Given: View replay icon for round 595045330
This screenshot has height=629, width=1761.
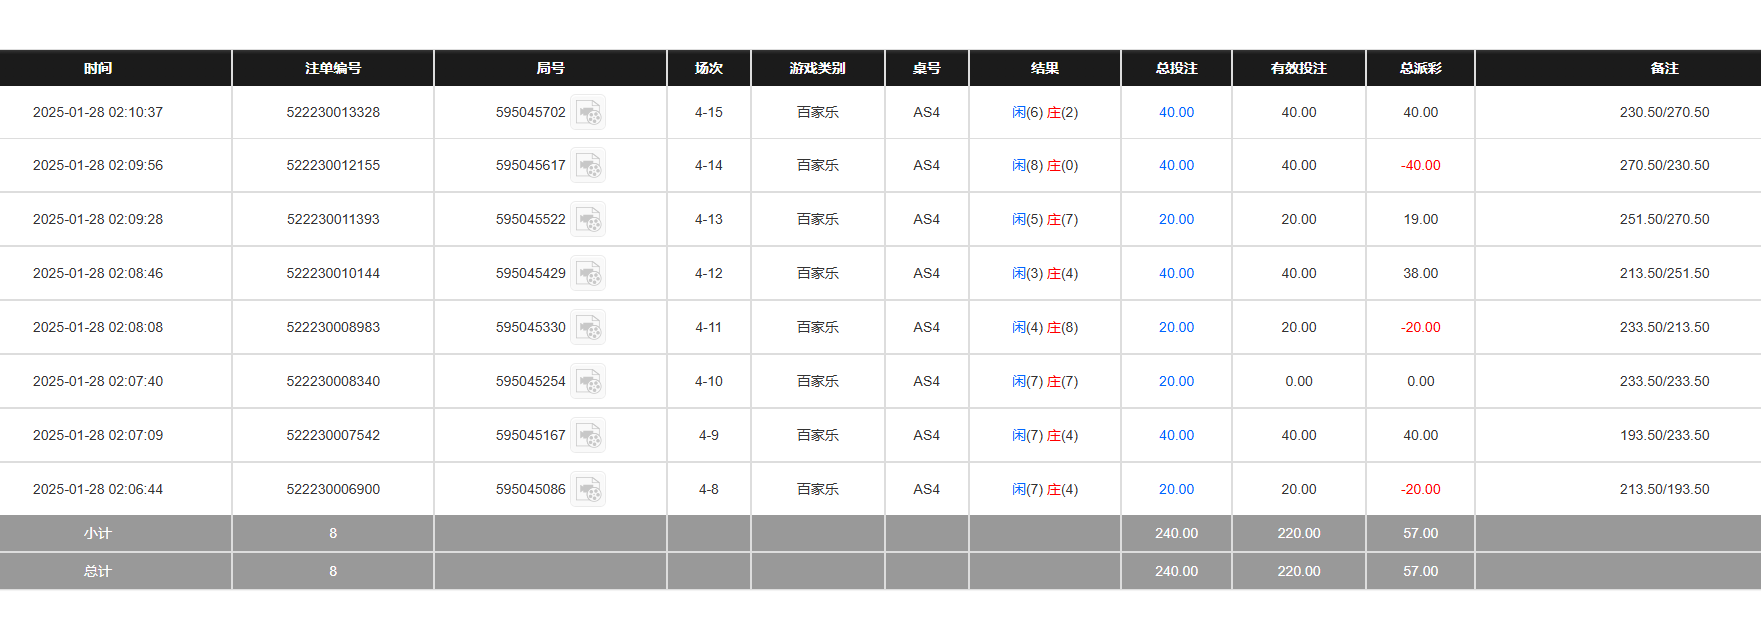Looking at the screenshot, I should pos(589,327).
